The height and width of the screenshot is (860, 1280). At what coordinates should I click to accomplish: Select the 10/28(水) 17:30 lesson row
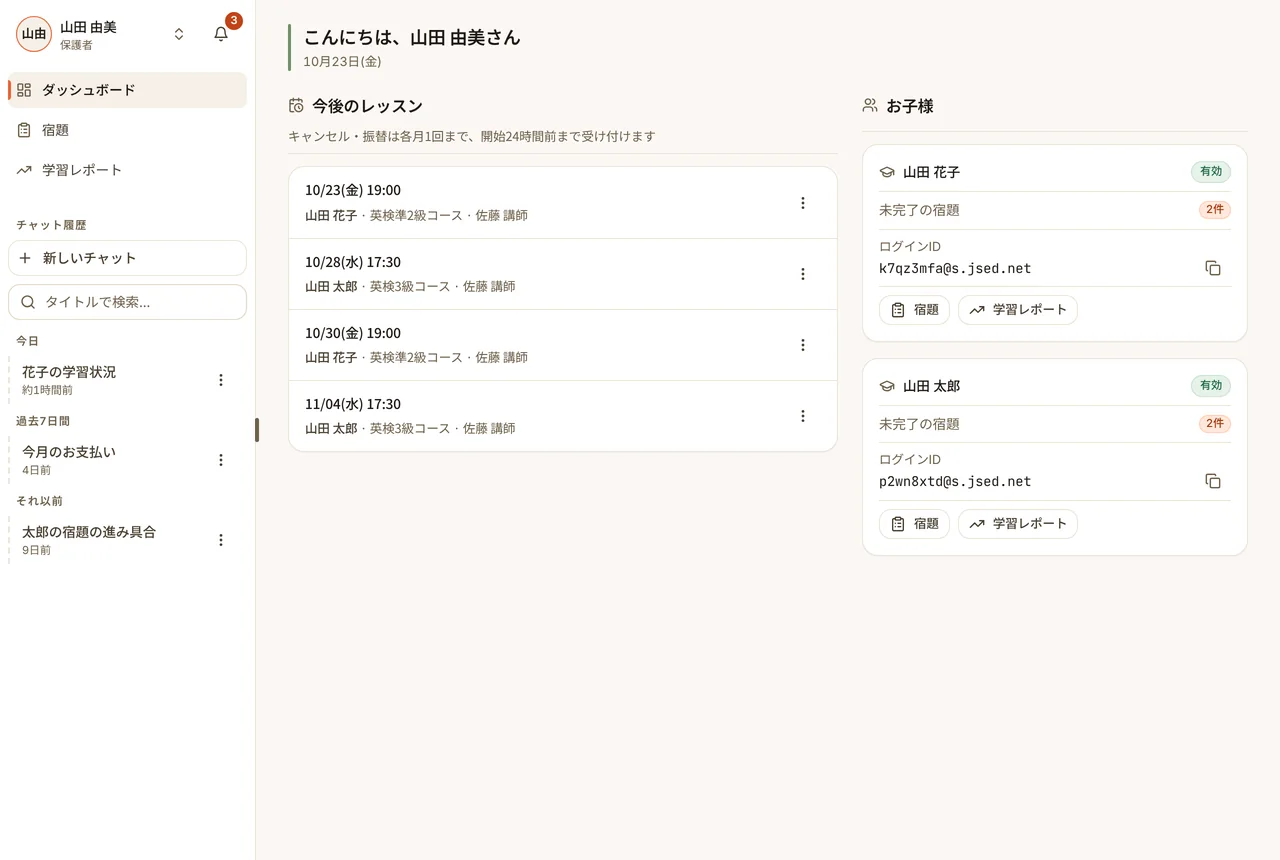[563, 274]
